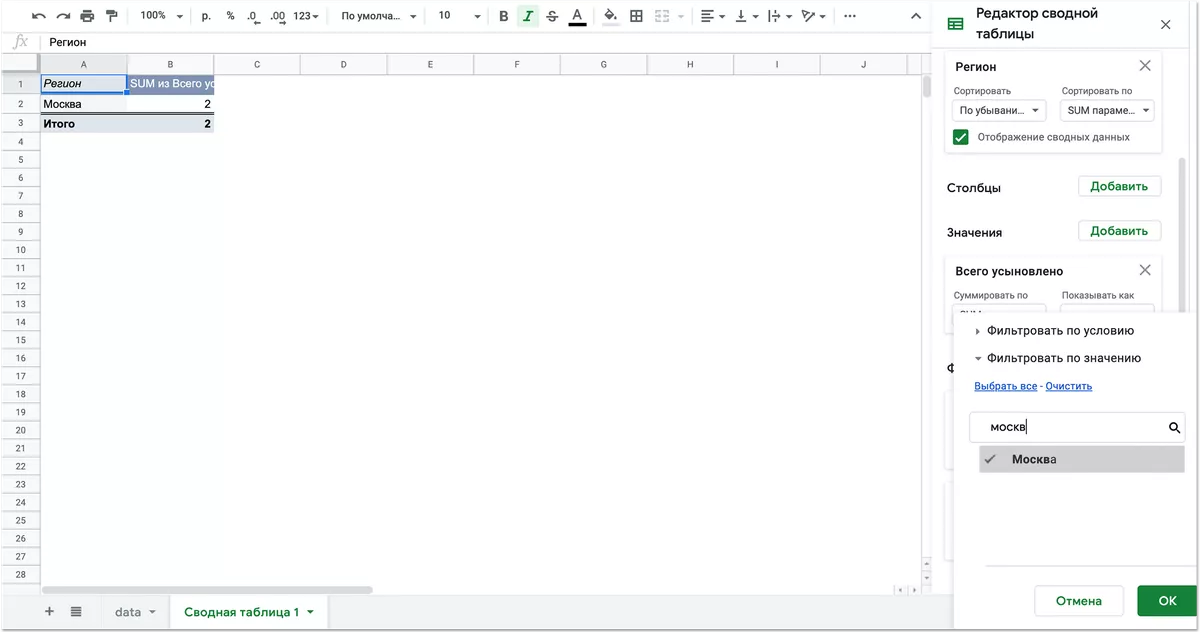Open merge cells options arrow
1200x632 pixels.
[681, 16]
